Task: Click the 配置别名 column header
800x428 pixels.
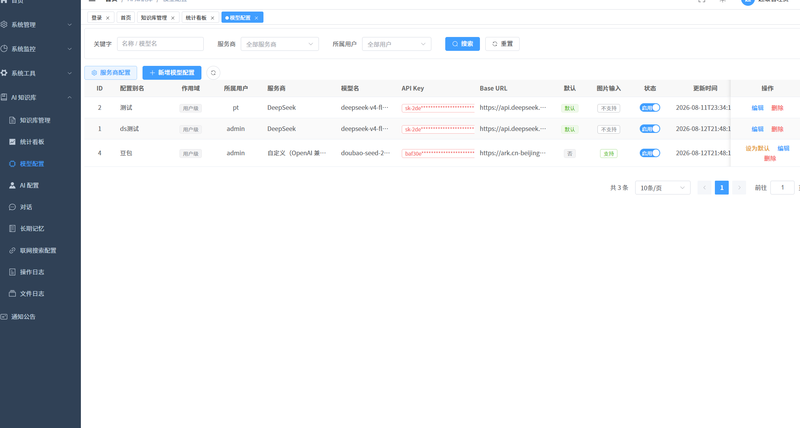Action: pyautogui.click(x=132, y=88)
